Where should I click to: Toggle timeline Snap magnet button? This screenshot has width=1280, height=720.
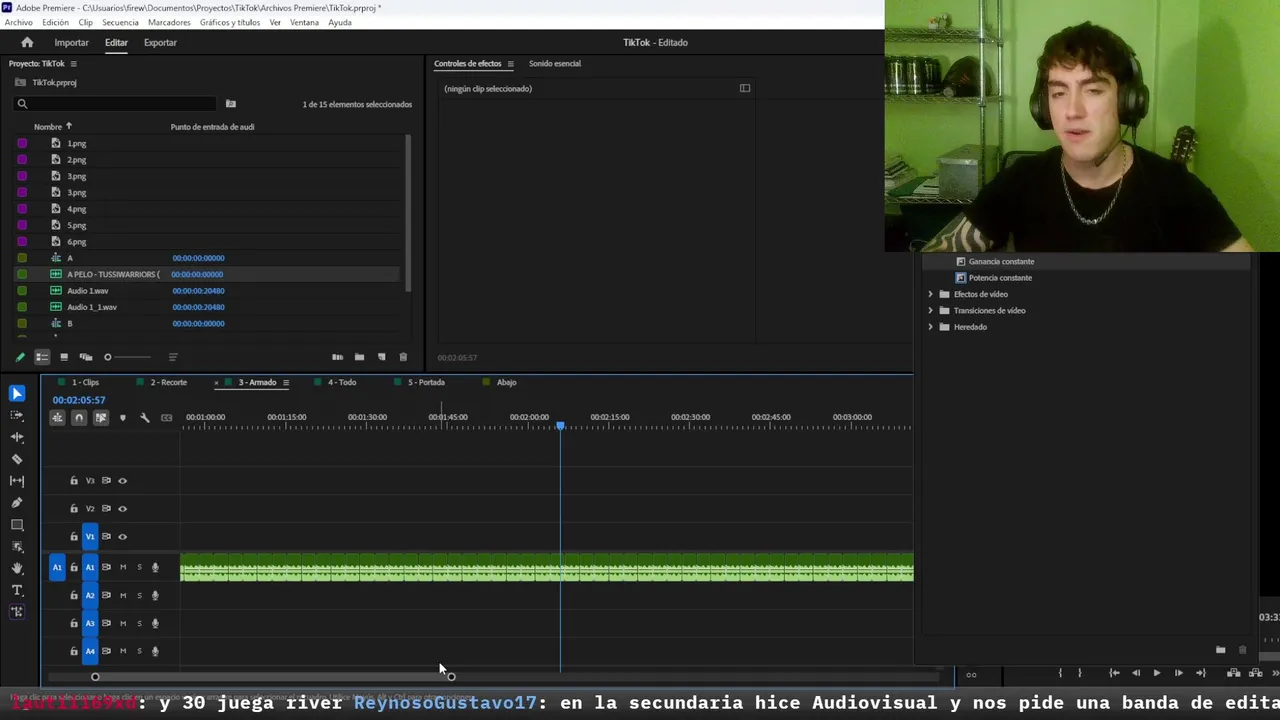click(79, 417)
